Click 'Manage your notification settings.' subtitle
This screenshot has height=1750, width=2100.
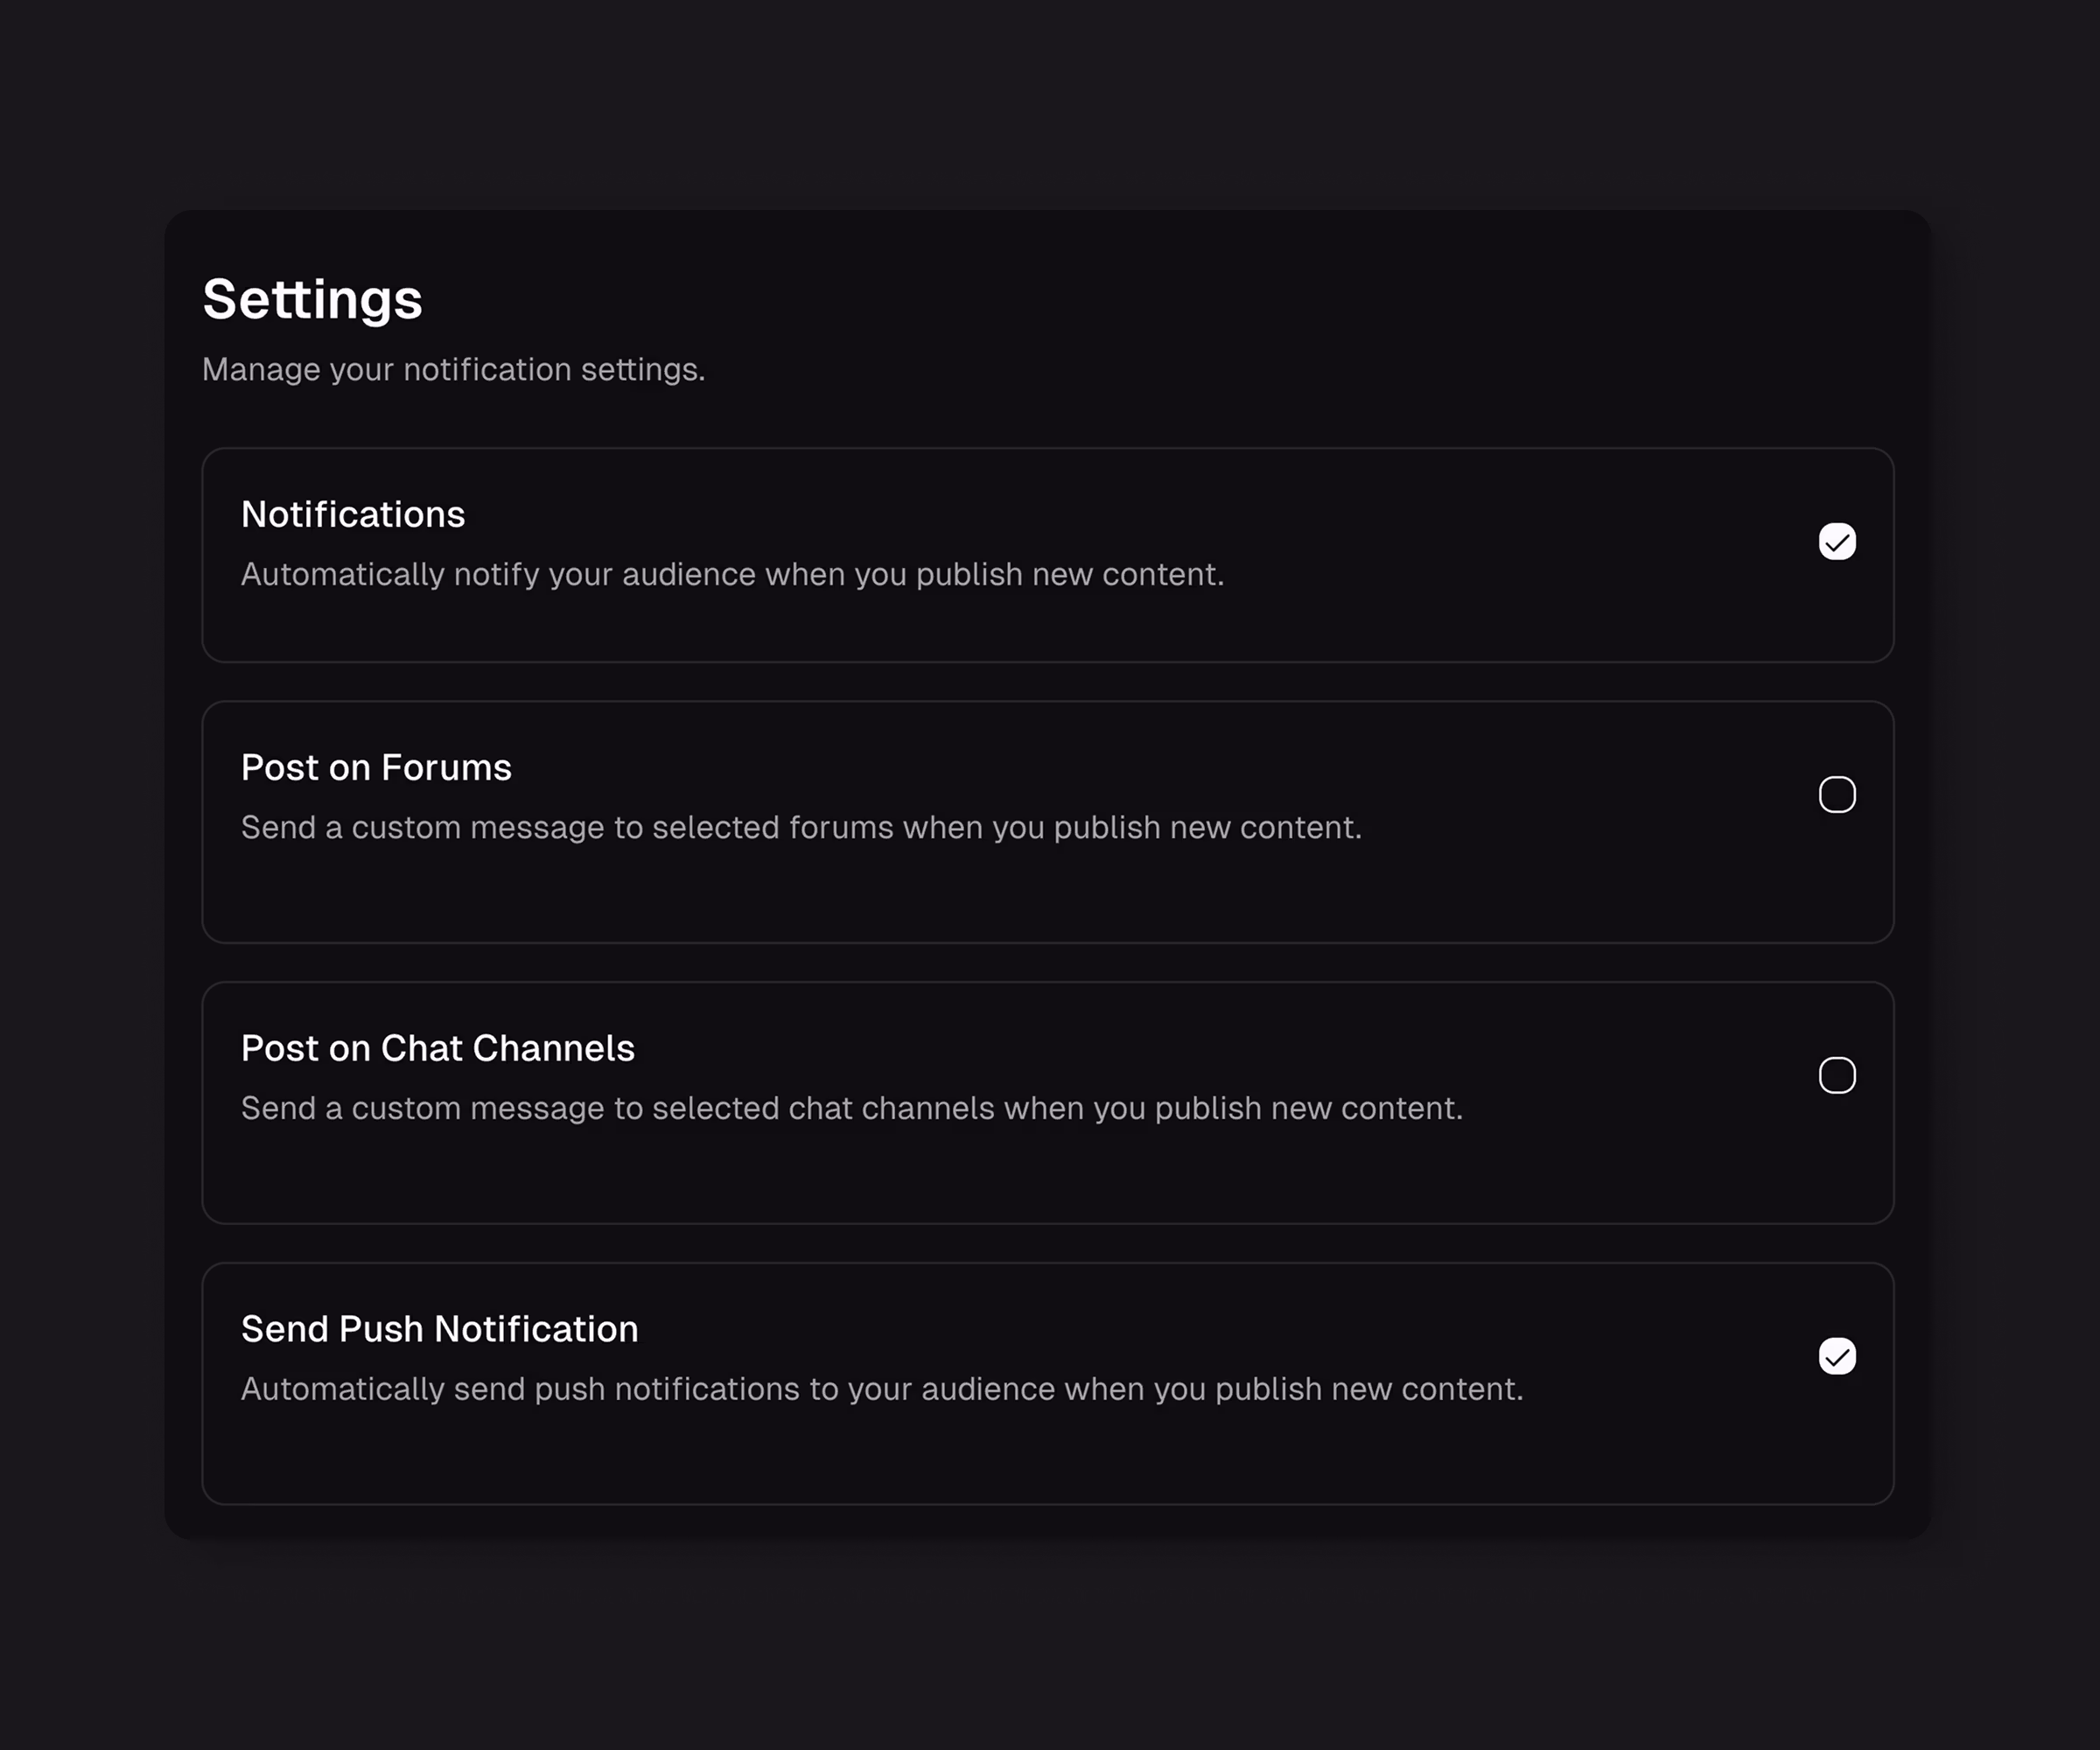click(x=453, y=369)
